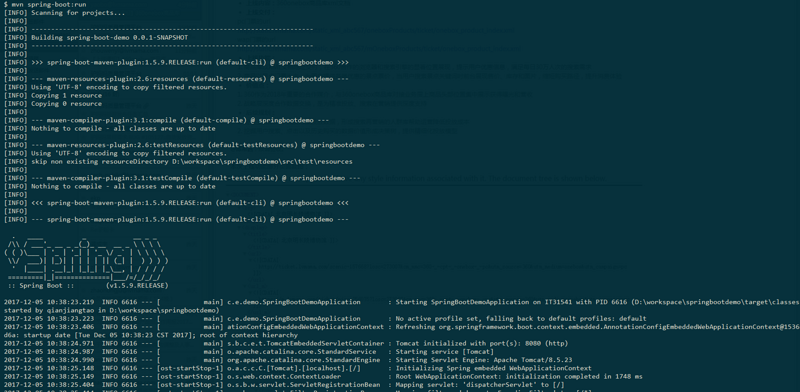Select 'Starting service [Tomcat]' log message
The image size is (800, 392).
444,351
